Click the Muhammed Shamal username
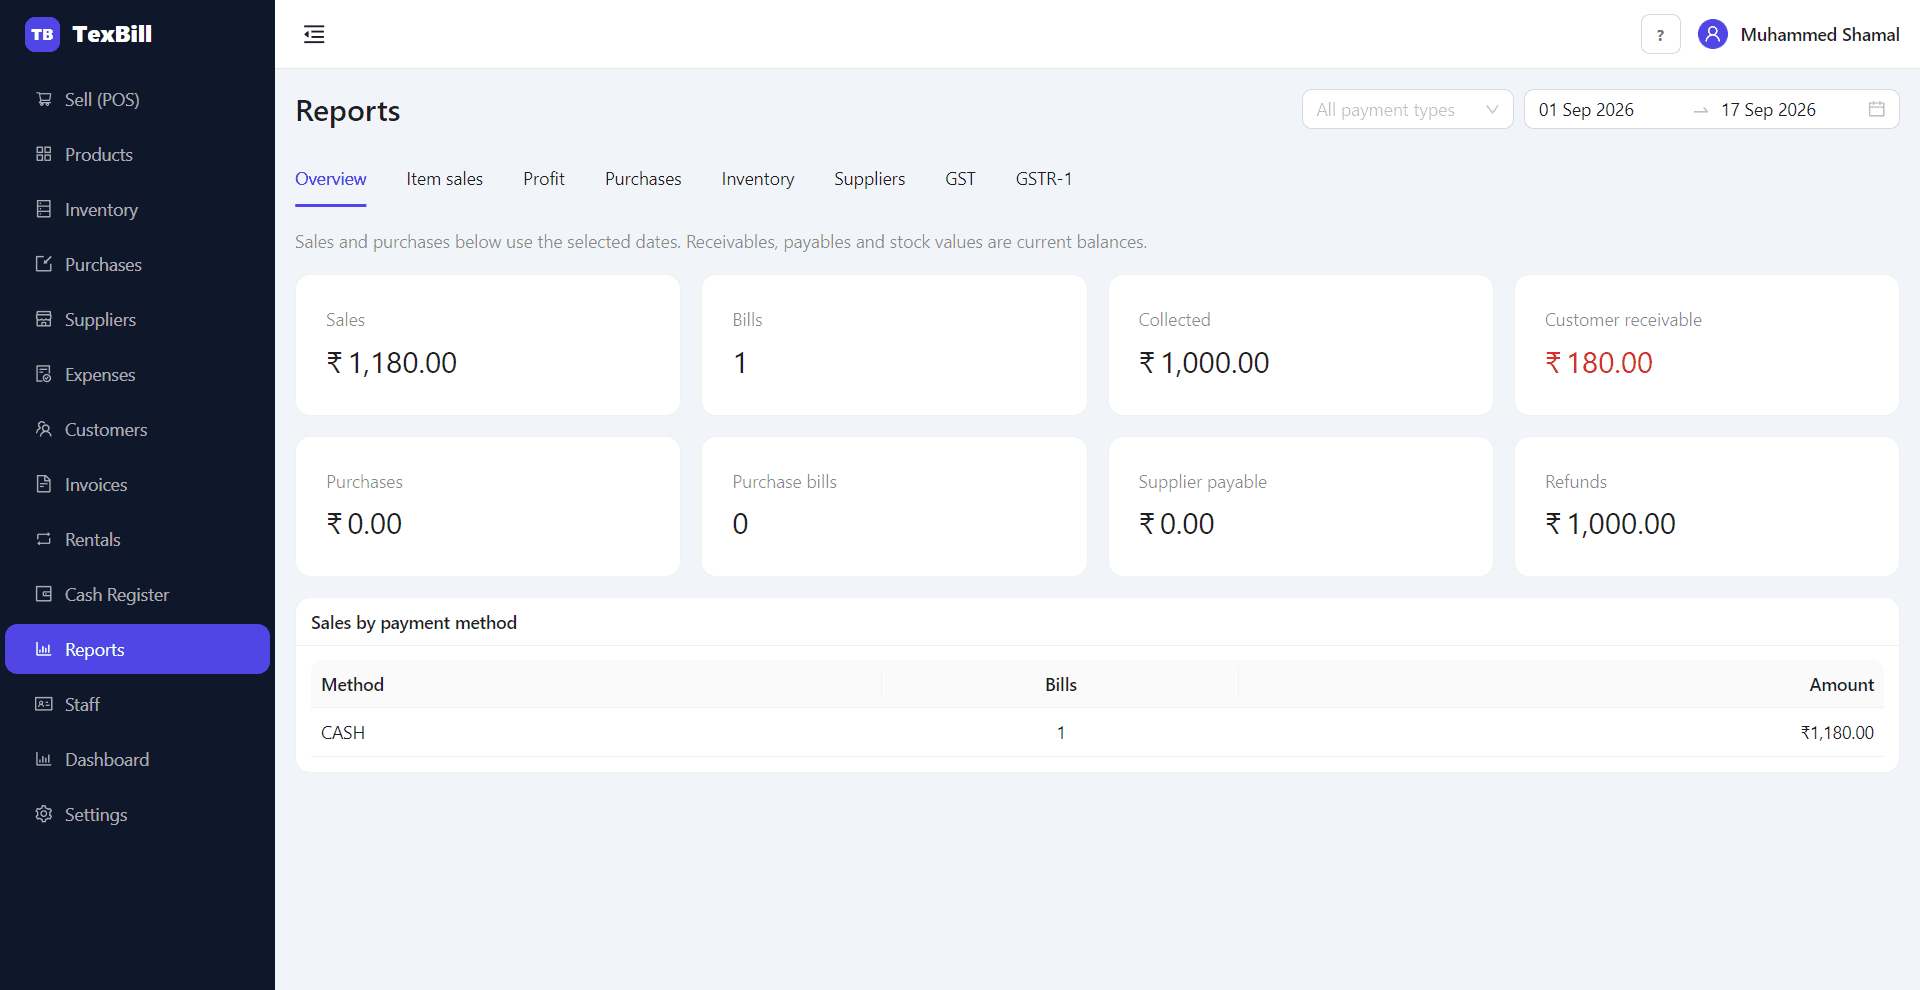Screen dimensions: 1920x990 pos(1819,35)
